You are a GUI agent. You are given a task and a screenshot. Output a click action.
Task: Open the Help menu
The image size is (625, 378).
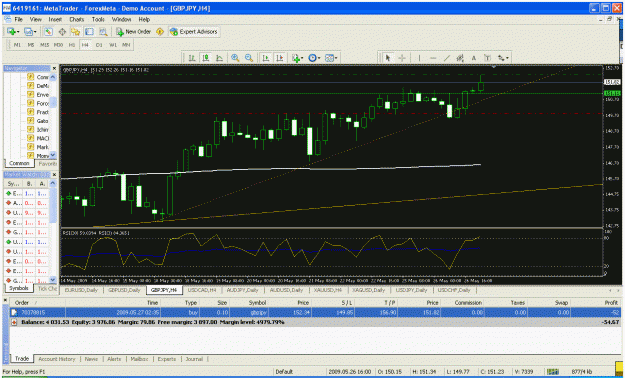pos(144,19)
